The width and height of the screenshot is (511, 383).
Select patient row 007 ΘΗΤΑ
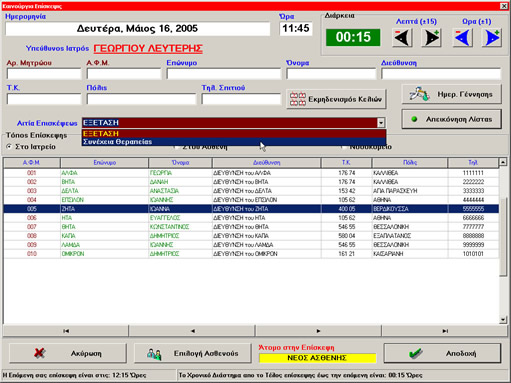[251, 227]
